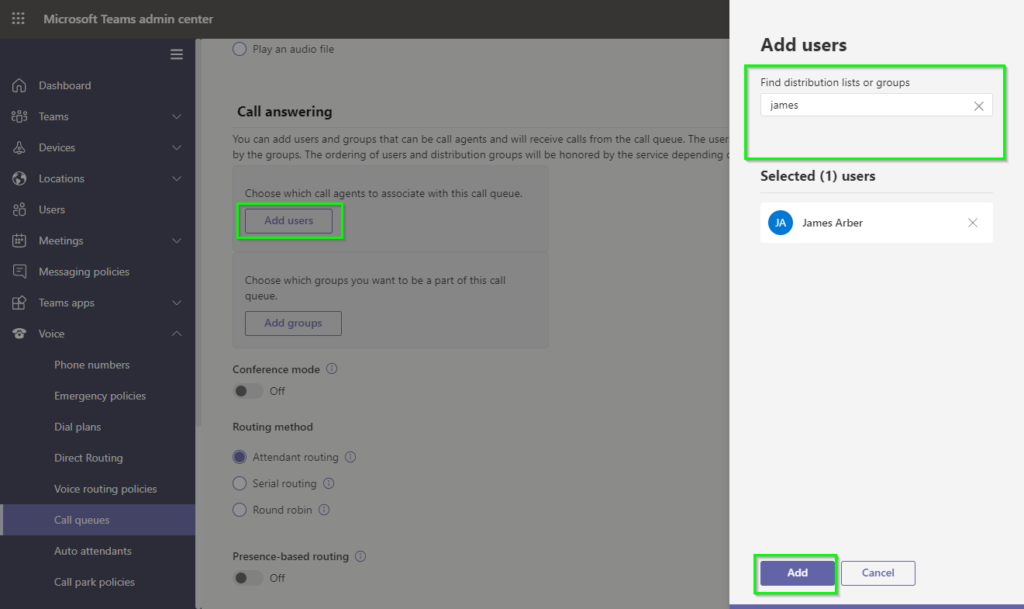Select Round robin routing method
Screen dimensions: 1024x609
point(240,510)
